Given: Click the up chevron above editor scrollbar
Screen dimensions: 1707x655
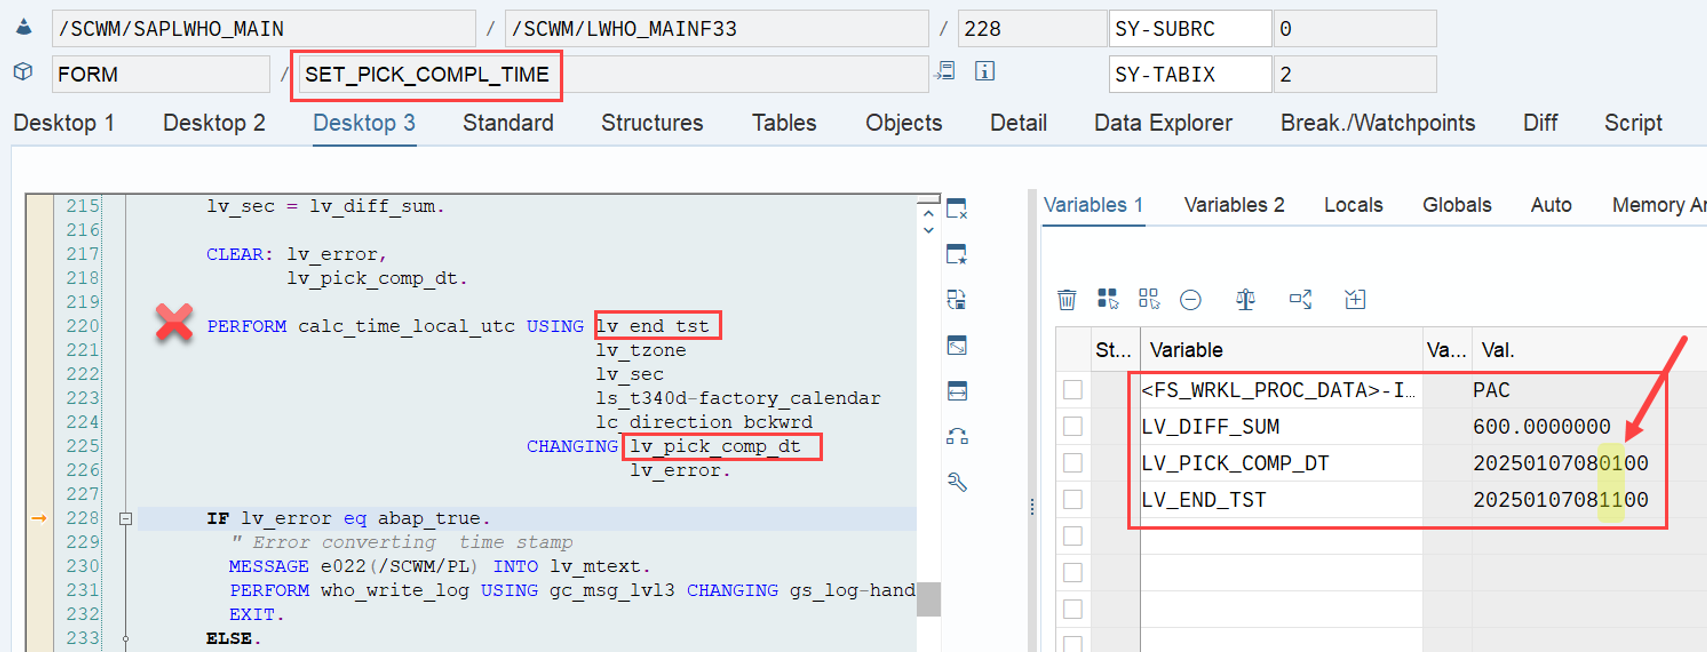Looking at the screenshot, I should (x=928, y=212).
